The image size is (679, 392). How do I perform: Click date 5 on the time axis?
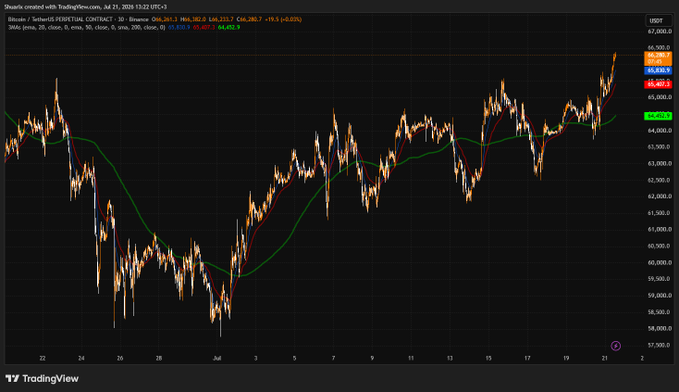(294, 358)
